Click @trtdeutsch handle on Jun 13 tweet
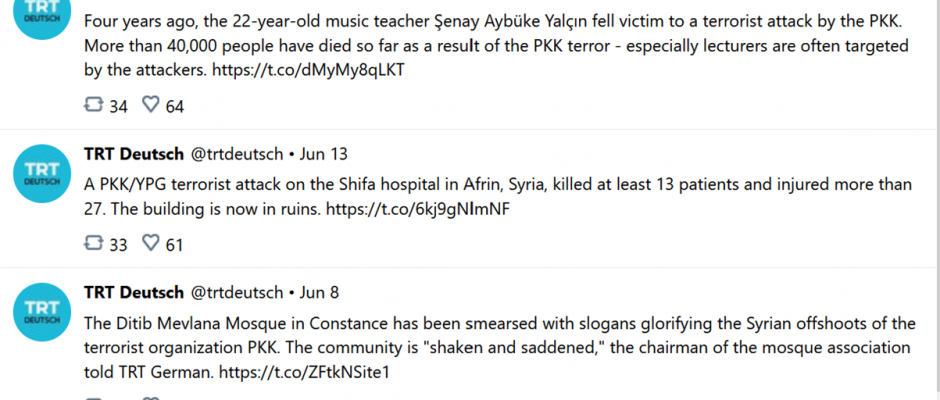 click(x=237, y=155)
